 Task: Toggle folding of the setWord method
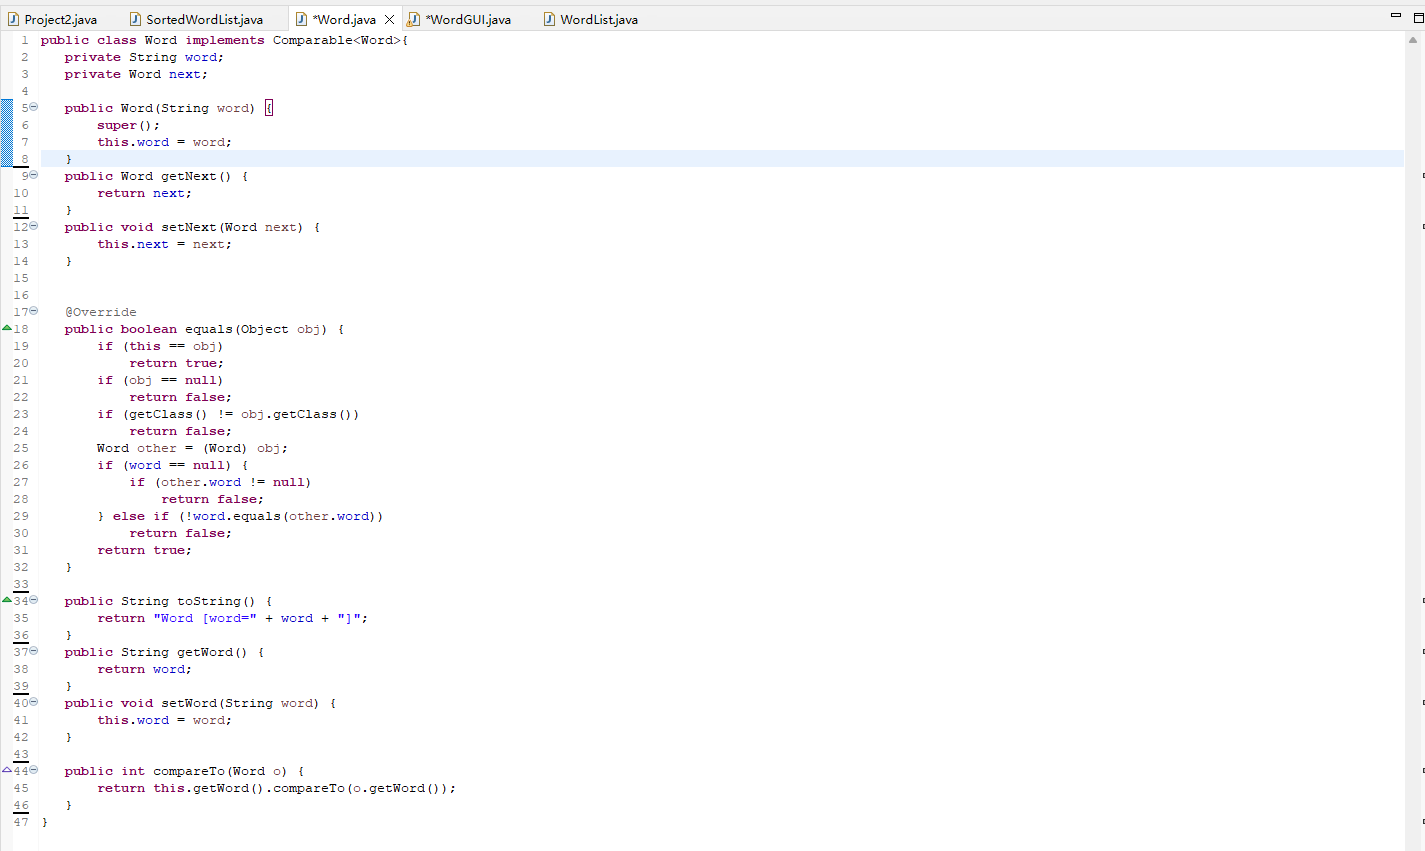click(32, 702)
